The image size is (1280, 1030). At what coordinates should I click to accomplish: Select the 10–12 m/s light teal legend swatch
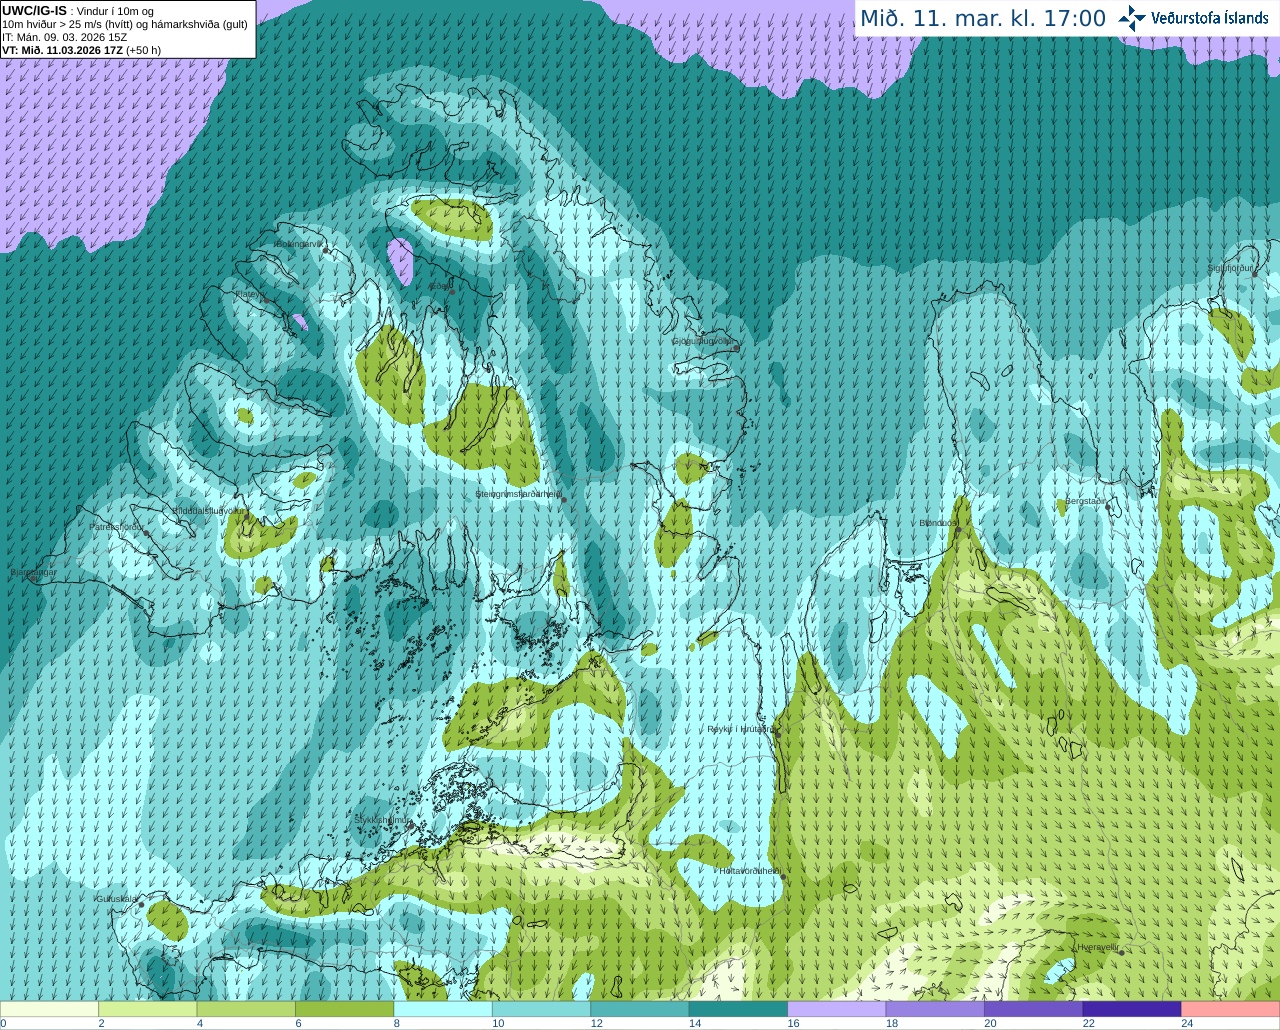[x=542, y=1009]
